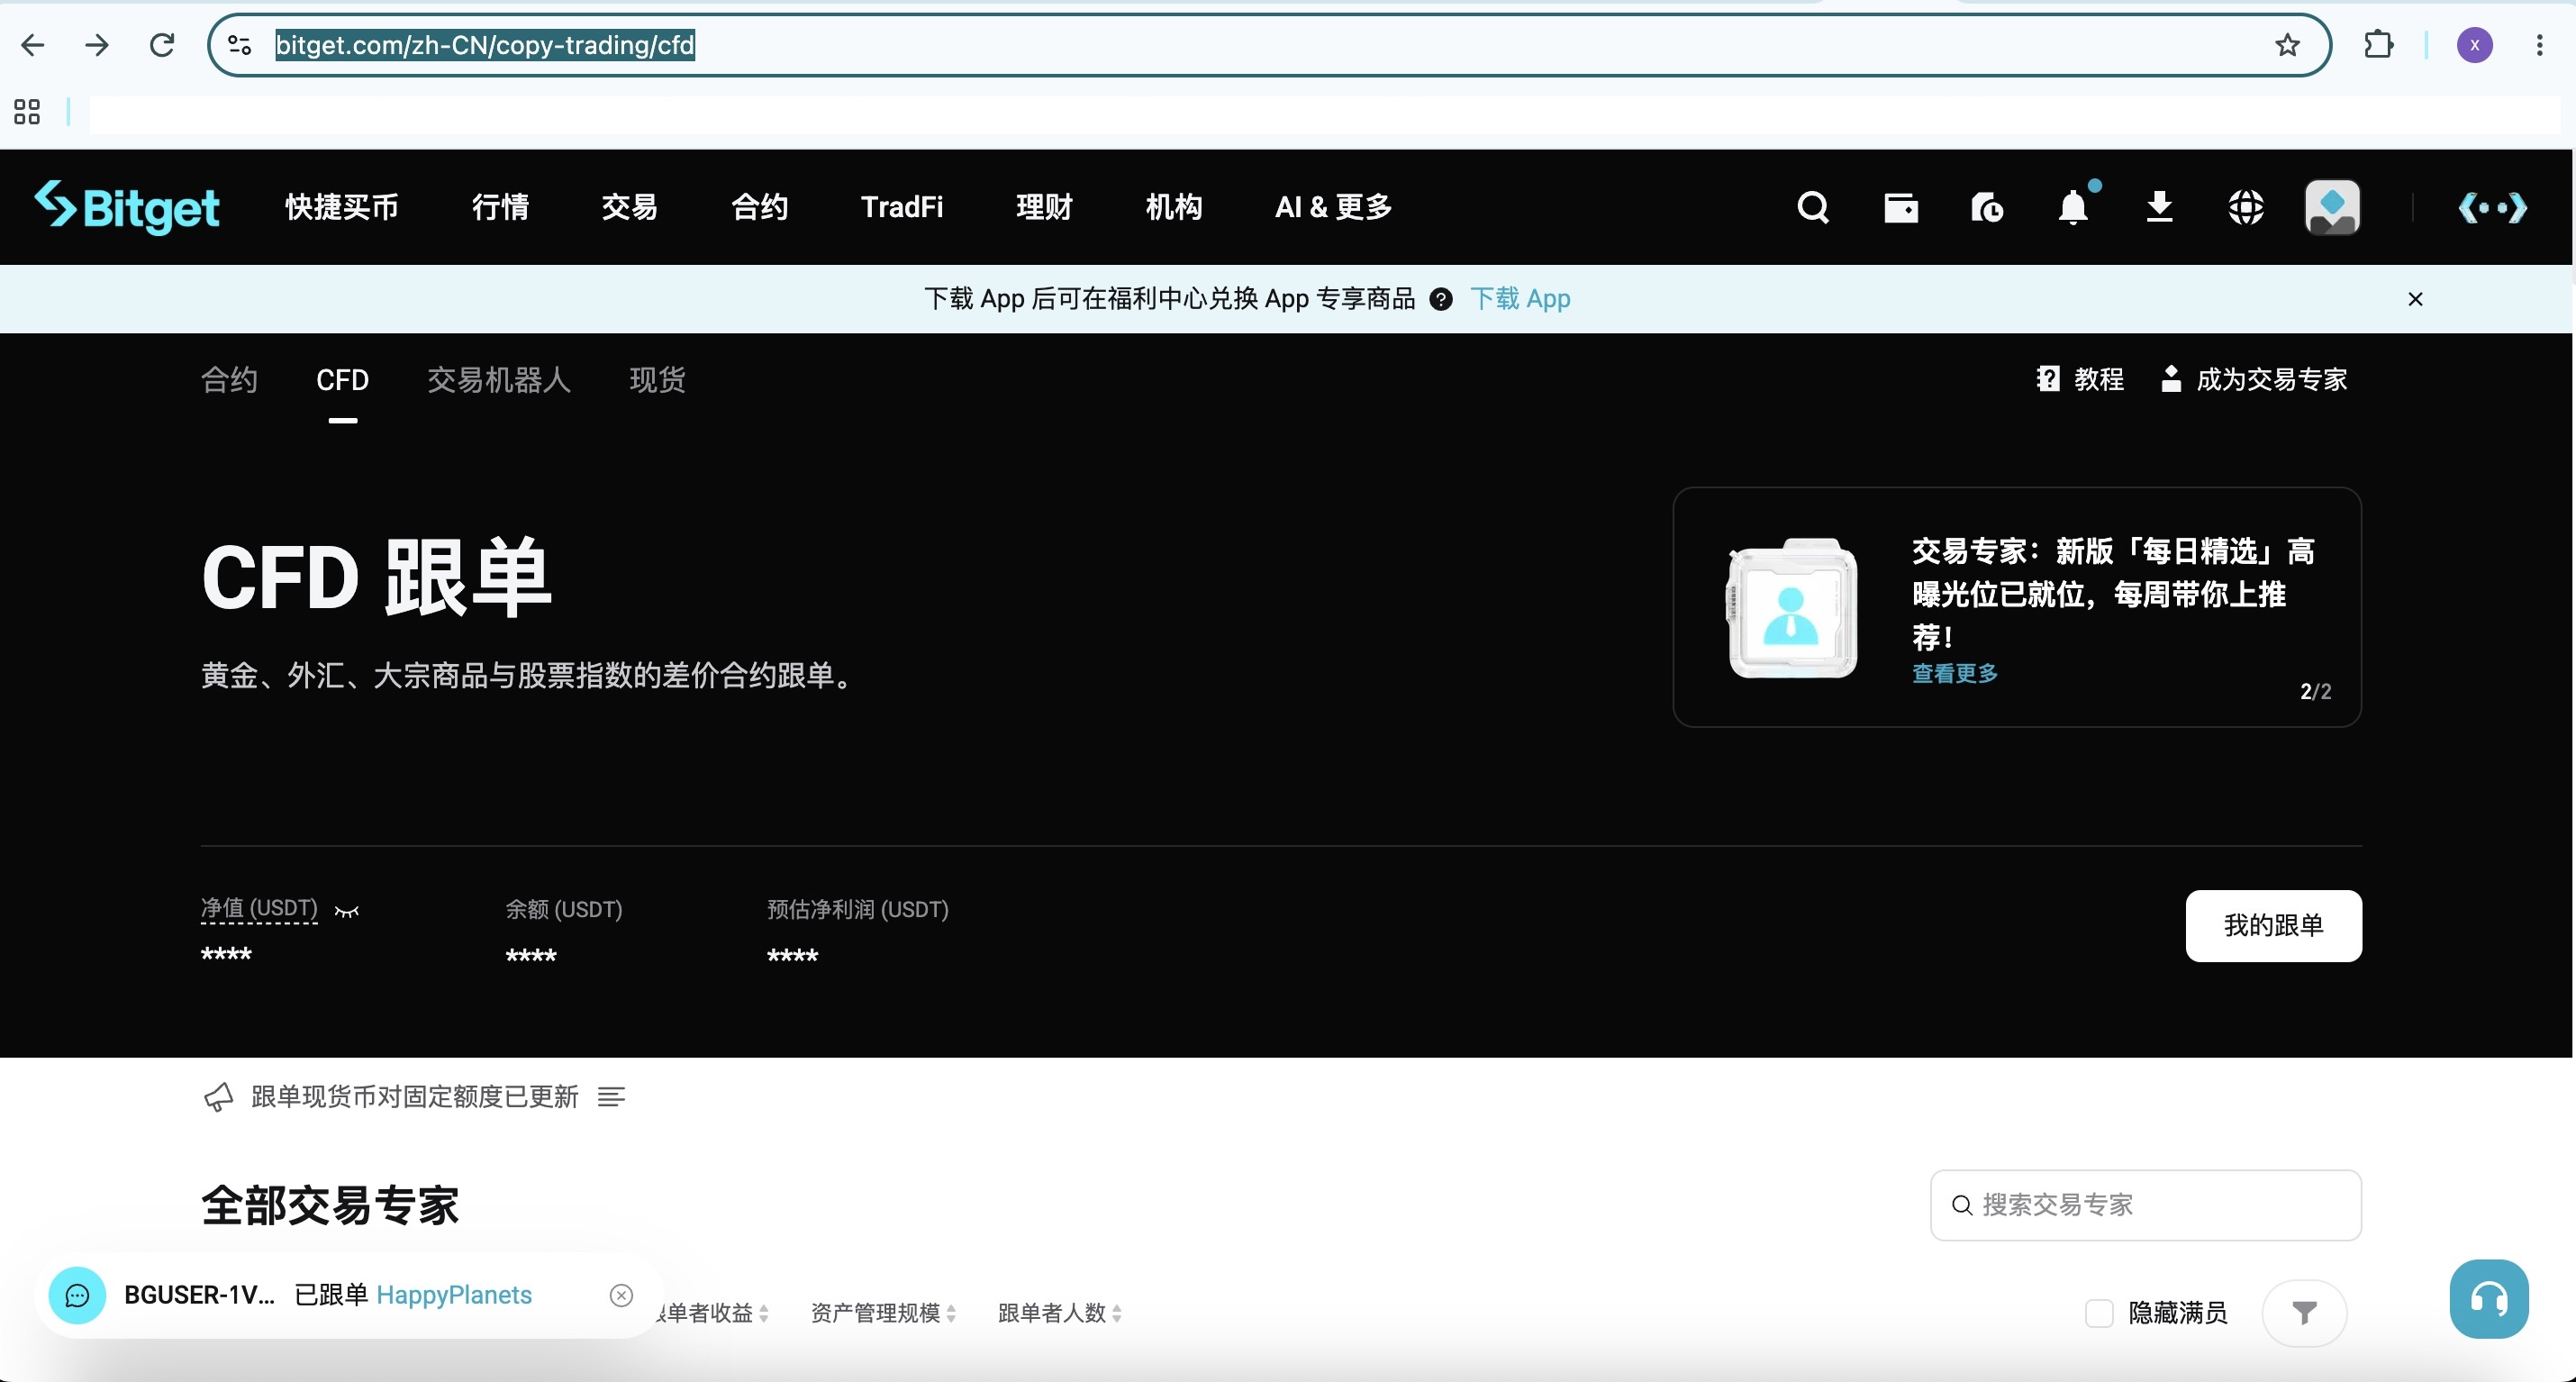This screenshot has width=2576, height=1382.
Task: Open 快捷买币 nav menu
Action: point(342,207)
